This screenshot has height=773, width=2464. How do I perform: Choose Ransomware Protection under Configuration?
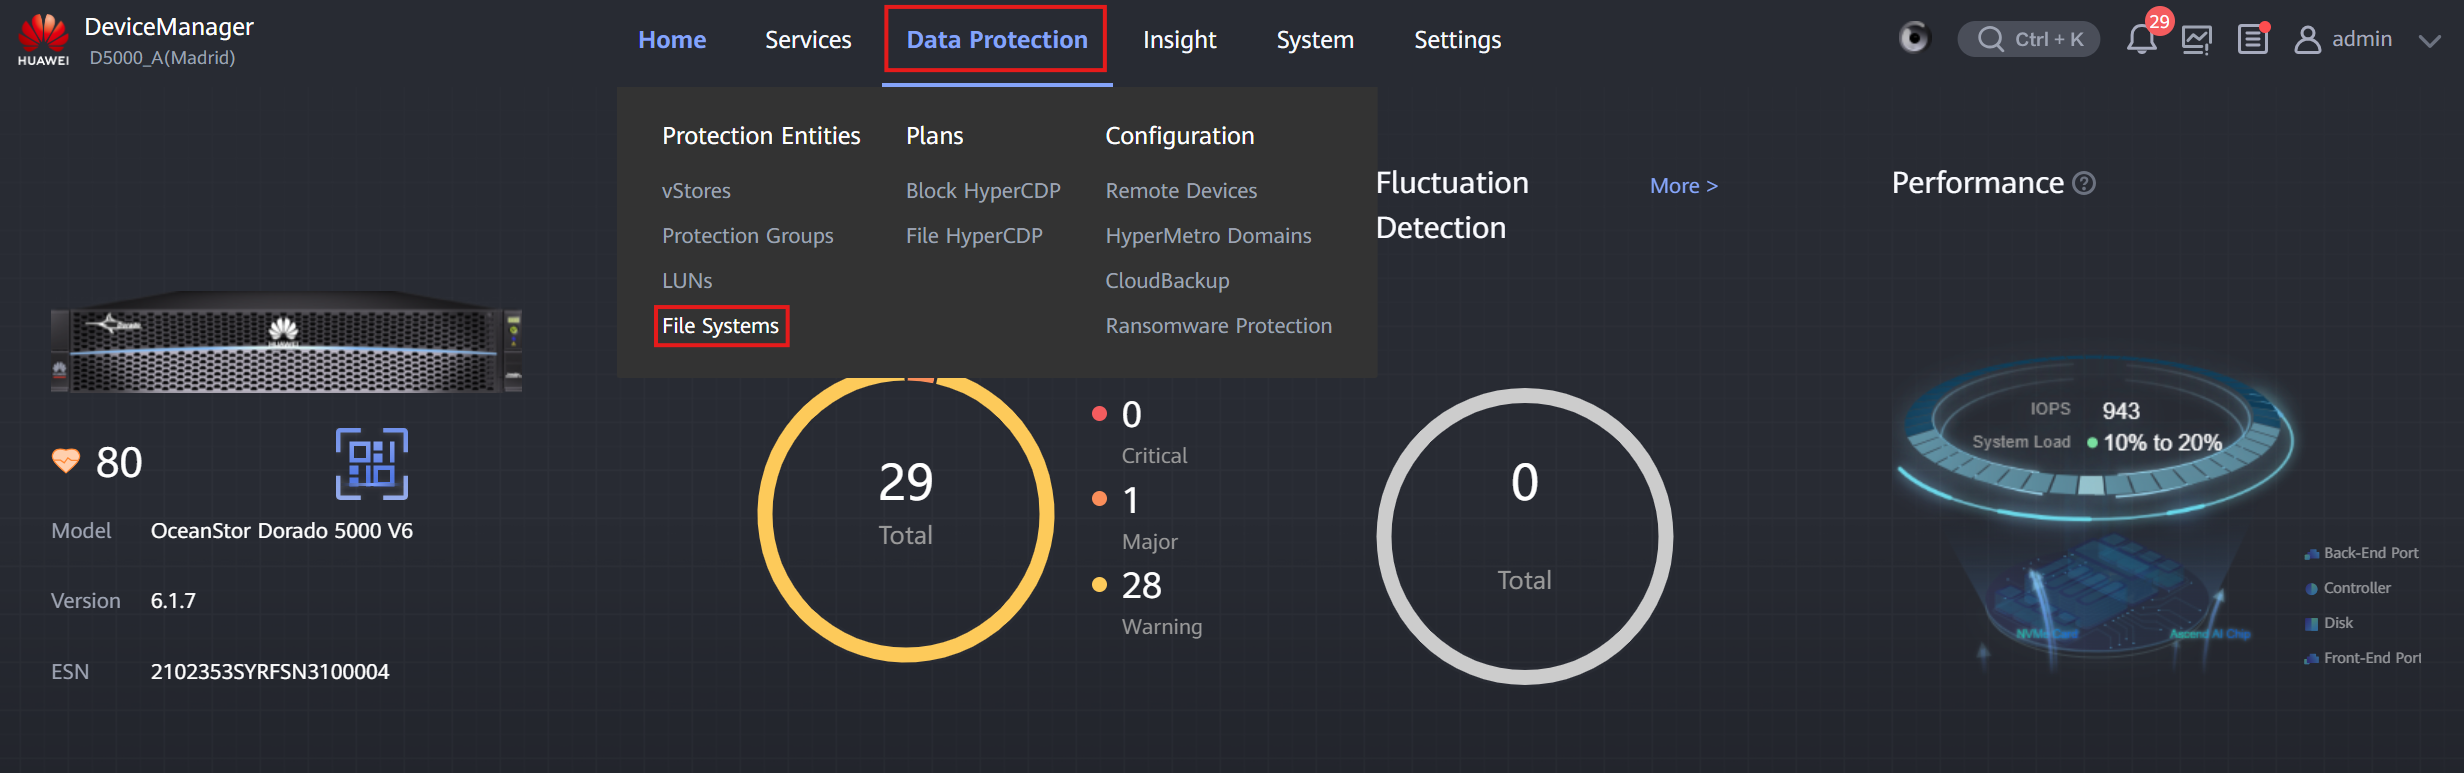[1219, 326]
